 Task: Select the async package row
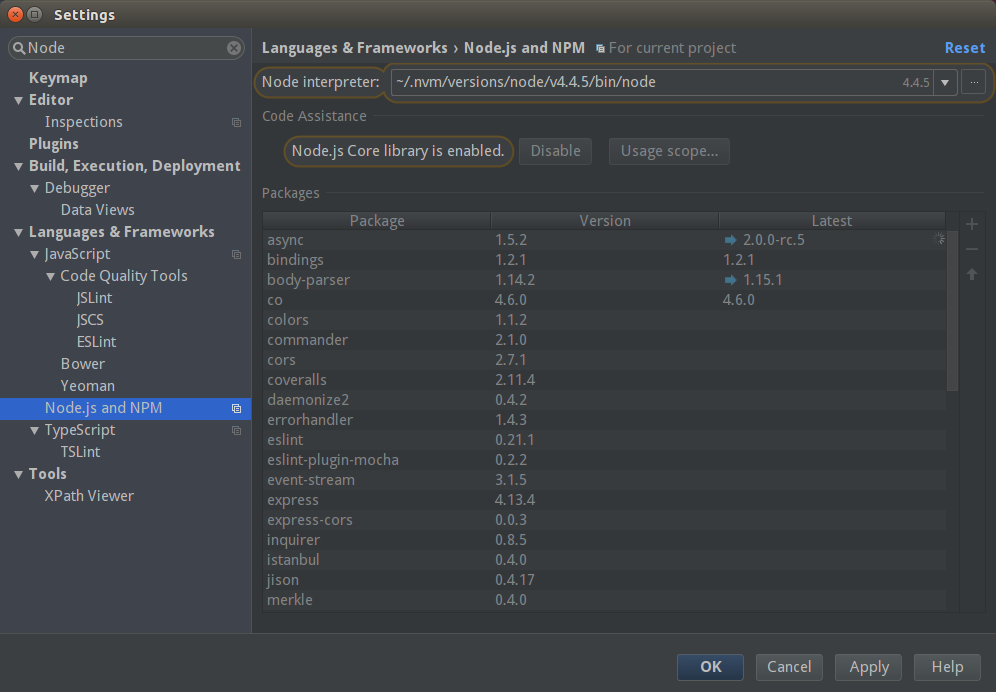605,240
